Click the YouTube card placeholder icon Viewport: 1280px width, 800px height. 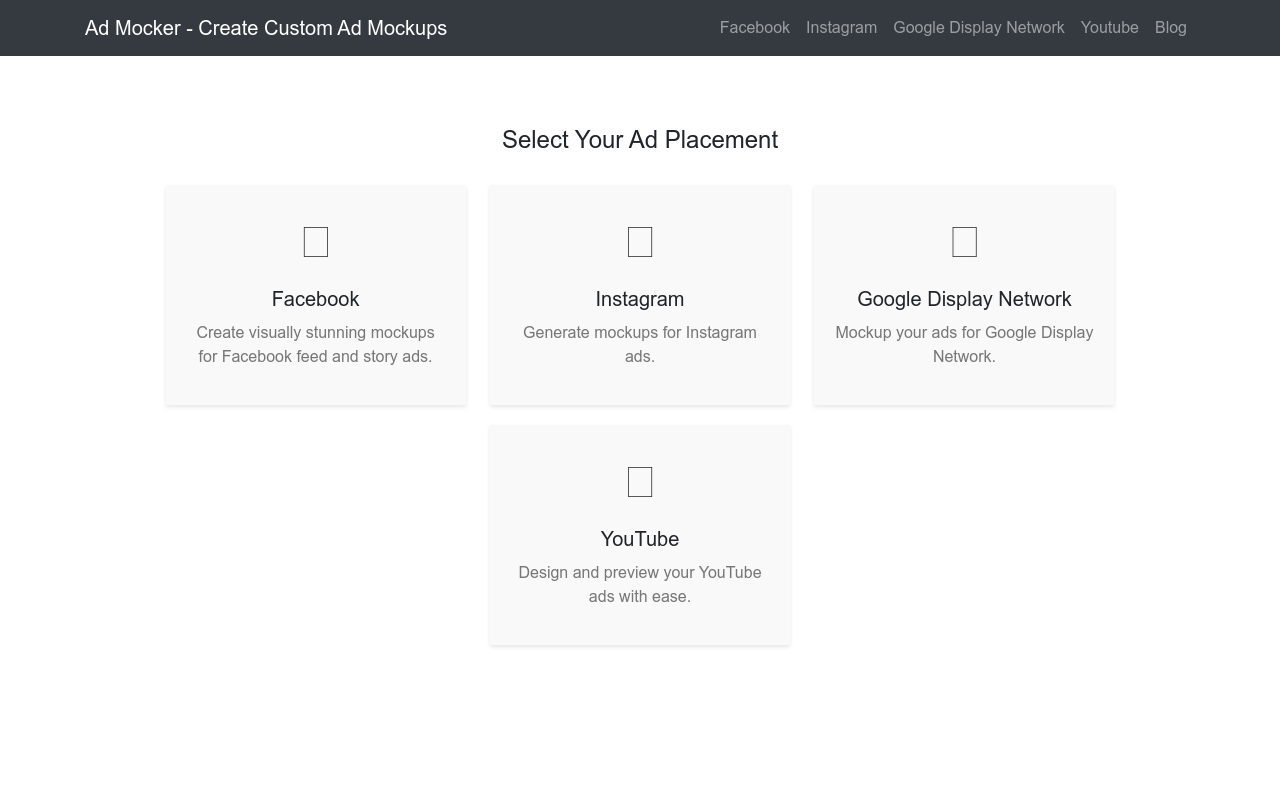click(x=640, y=482)
